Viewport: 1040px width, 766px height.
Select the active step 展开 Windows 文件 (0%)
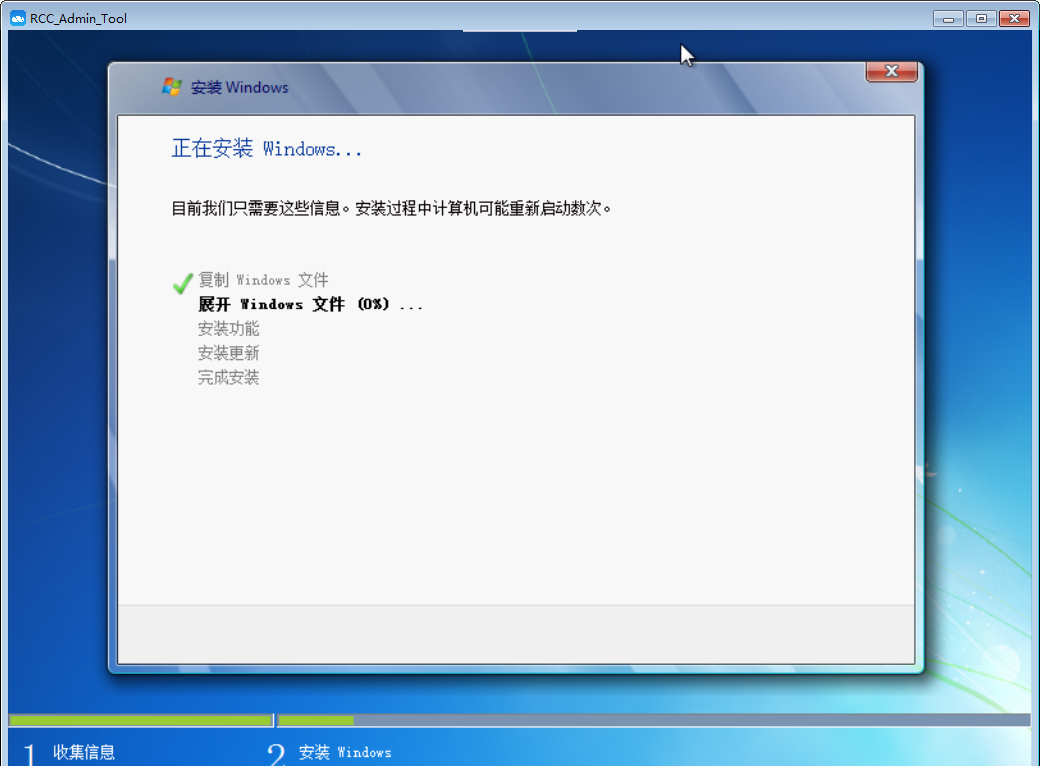(310, 304)
